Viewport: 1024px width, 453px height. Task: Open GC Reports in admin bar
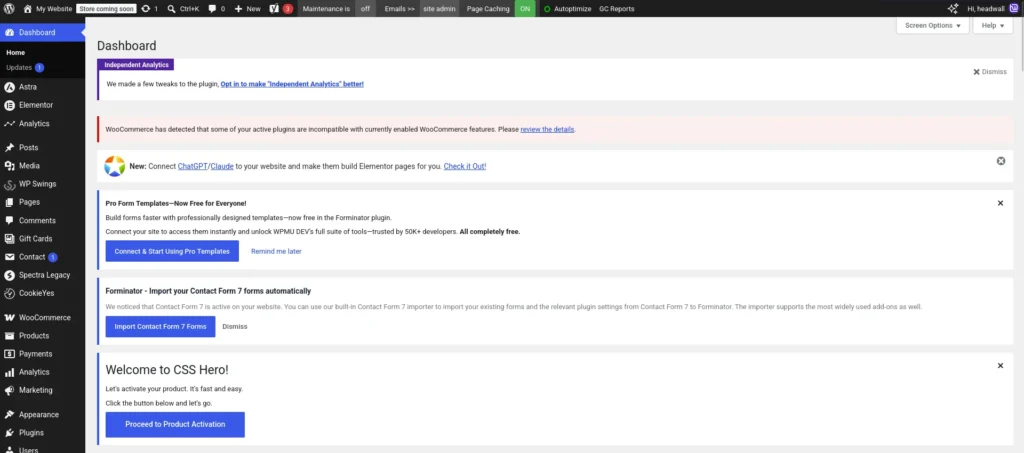tap(616, 8)
